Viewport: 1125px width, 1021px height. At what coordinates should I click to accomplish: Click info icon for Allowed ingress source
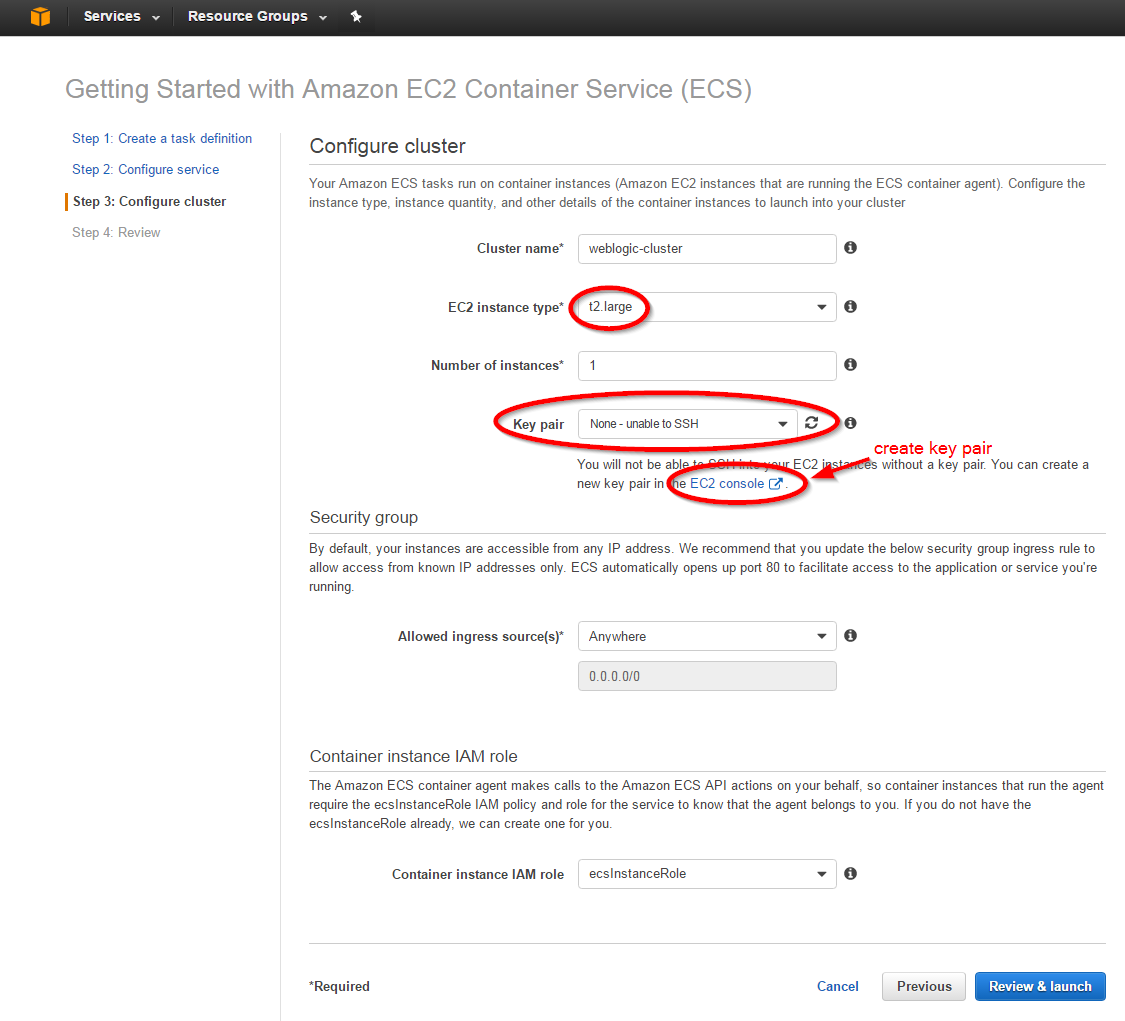(x=850, y=636)
